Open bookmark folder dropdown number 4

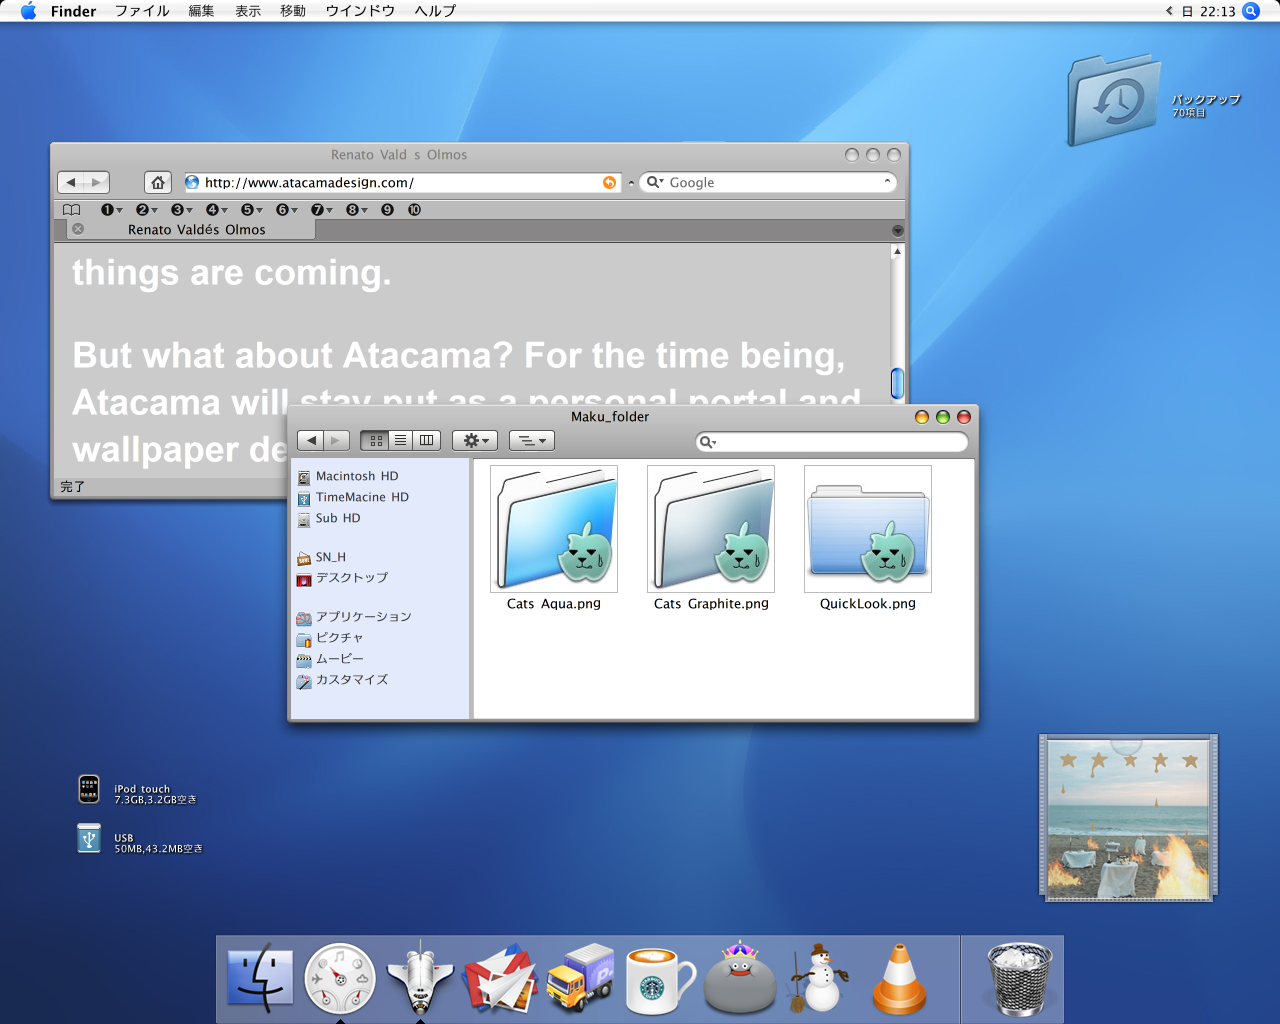[217, 210]
